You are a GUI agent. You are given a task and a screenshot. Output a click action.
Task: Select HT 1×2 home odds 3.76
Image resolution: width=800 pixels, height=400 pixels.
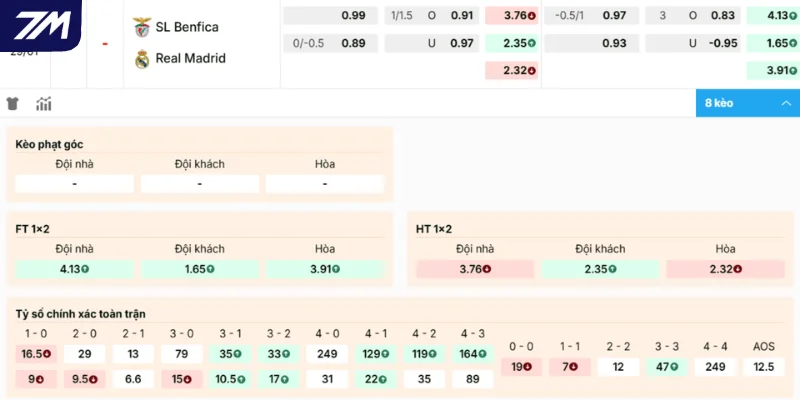tap(475, 269)
